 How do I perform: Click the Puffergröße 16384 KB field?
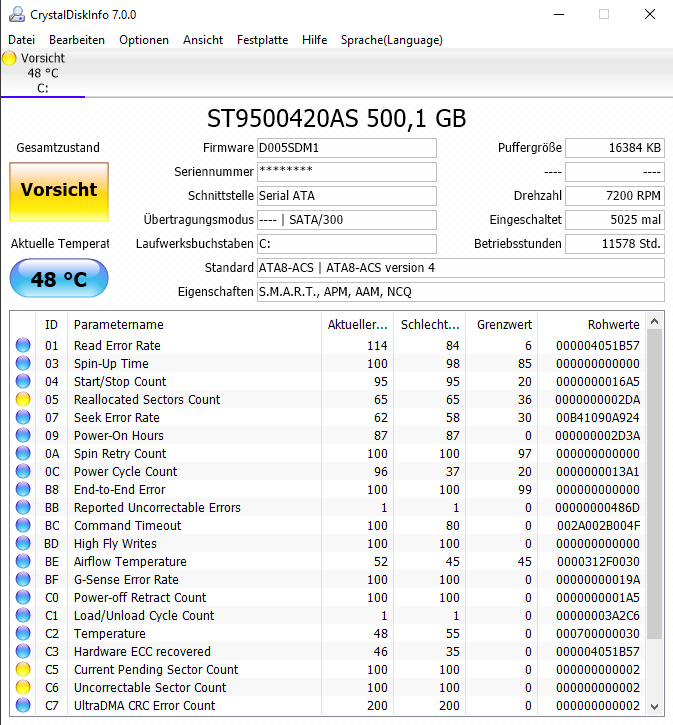click(x=615, y=148)
